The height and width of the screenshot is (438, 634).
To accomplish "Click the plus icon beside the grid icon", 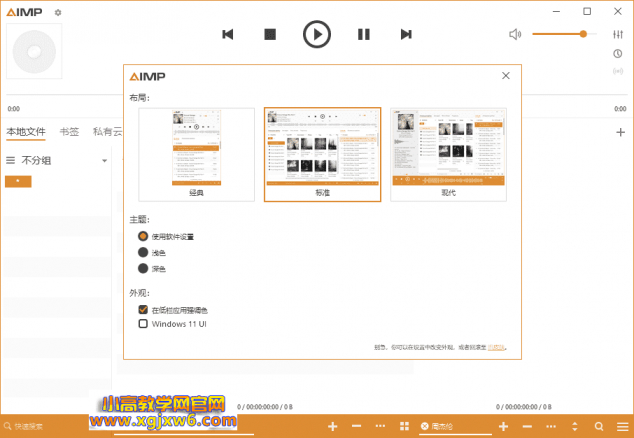I will point(332,426).
